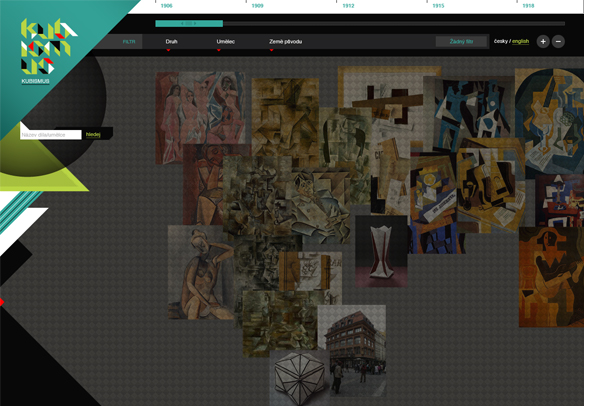Open the geometric hexagonal box thumbnail
This screenshot has width=606, height=406.
click(x=300, y=378)
